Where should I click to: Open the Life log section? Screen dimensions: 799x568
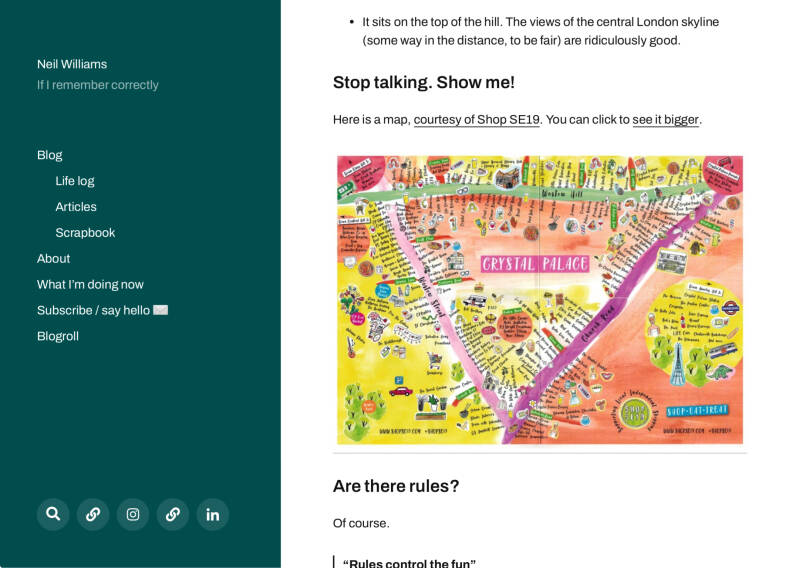click(x=75, y=181)
